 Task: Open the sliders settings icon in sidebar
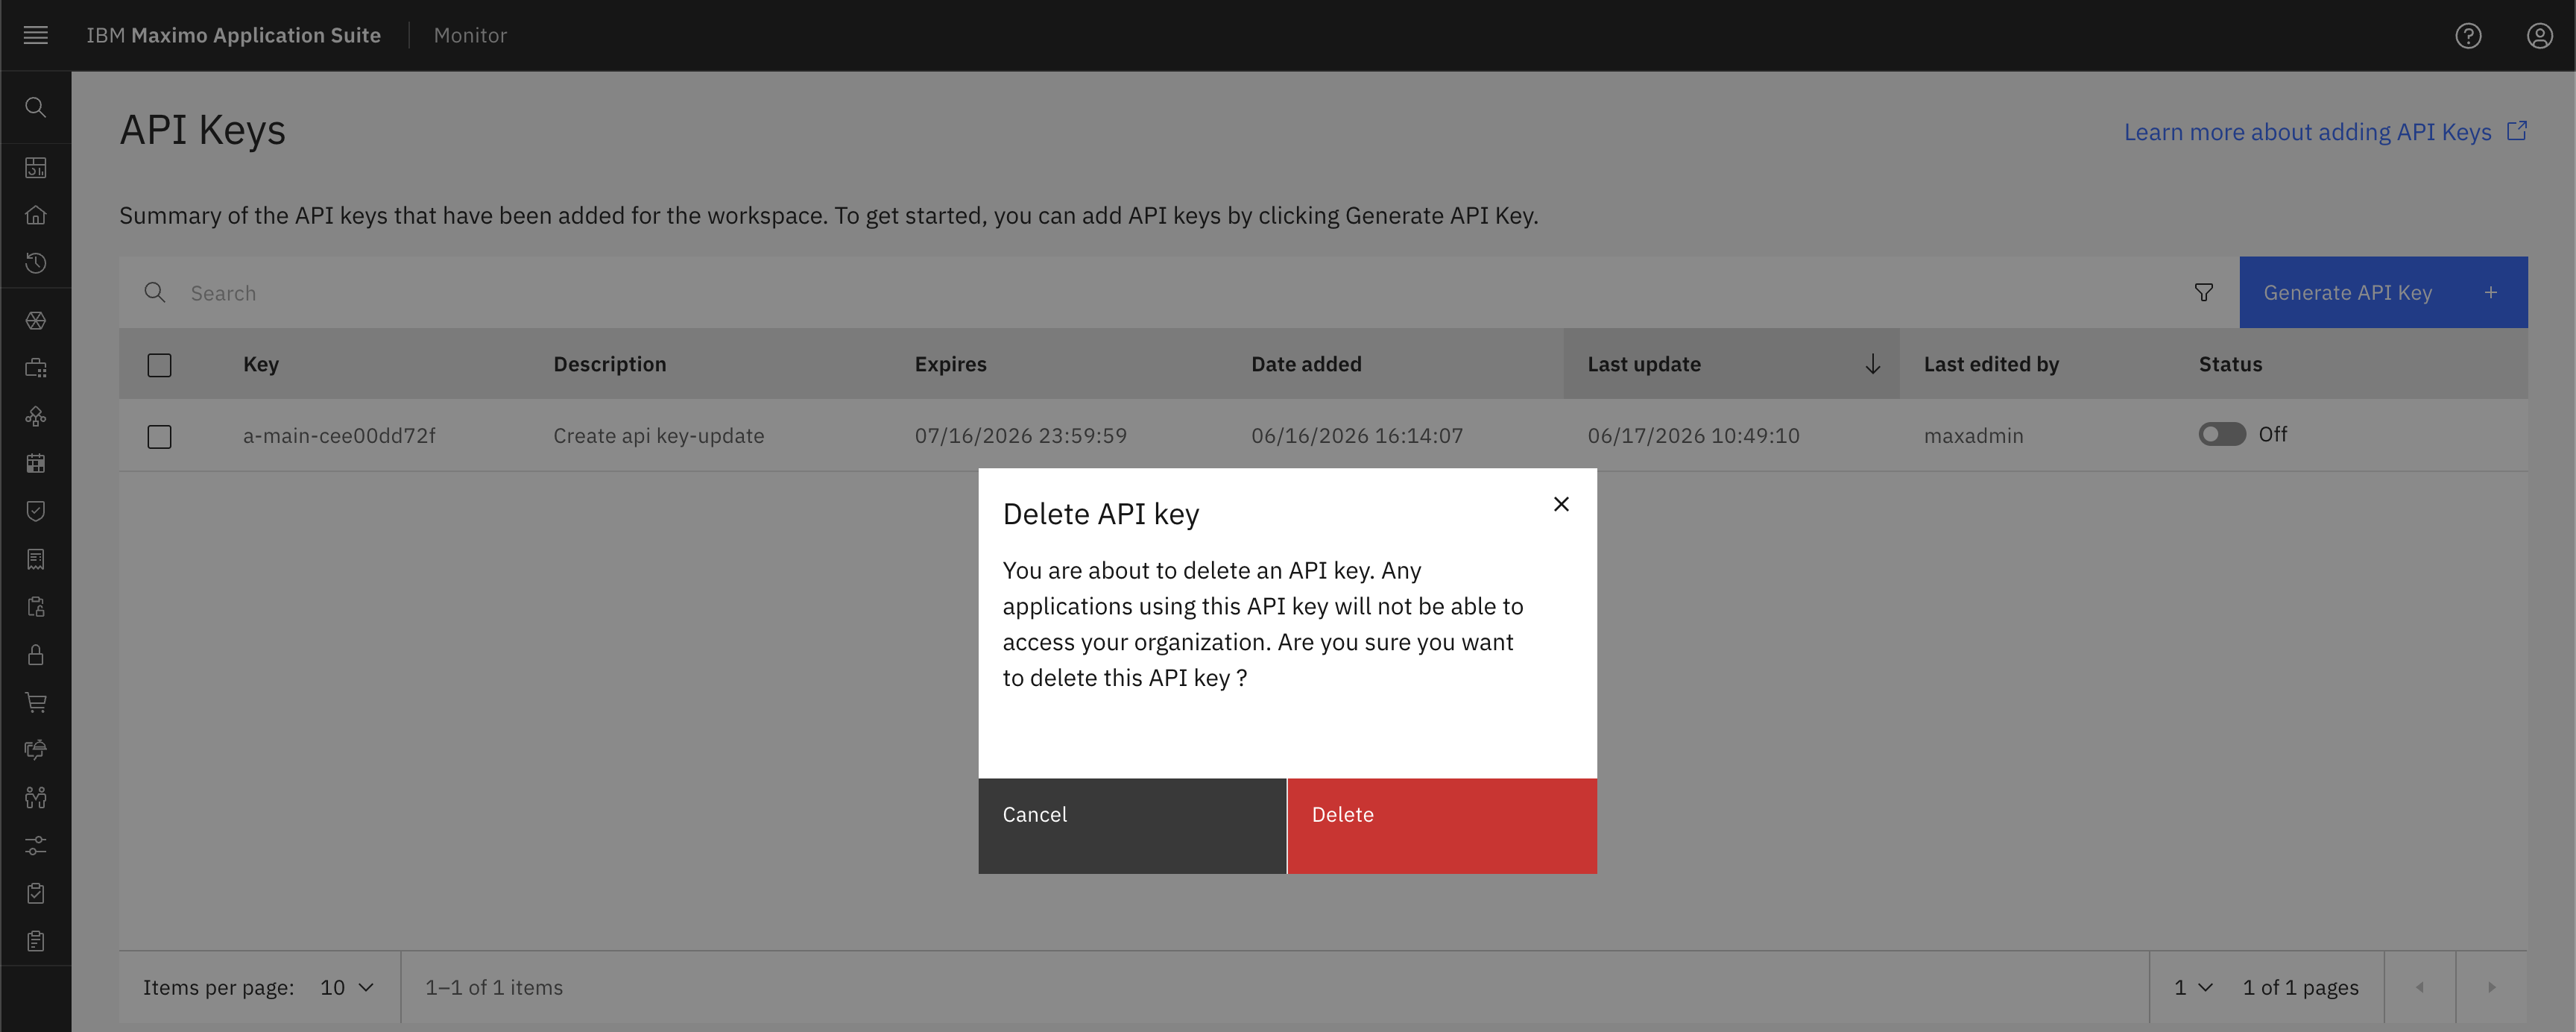click(x=35, y=846)
